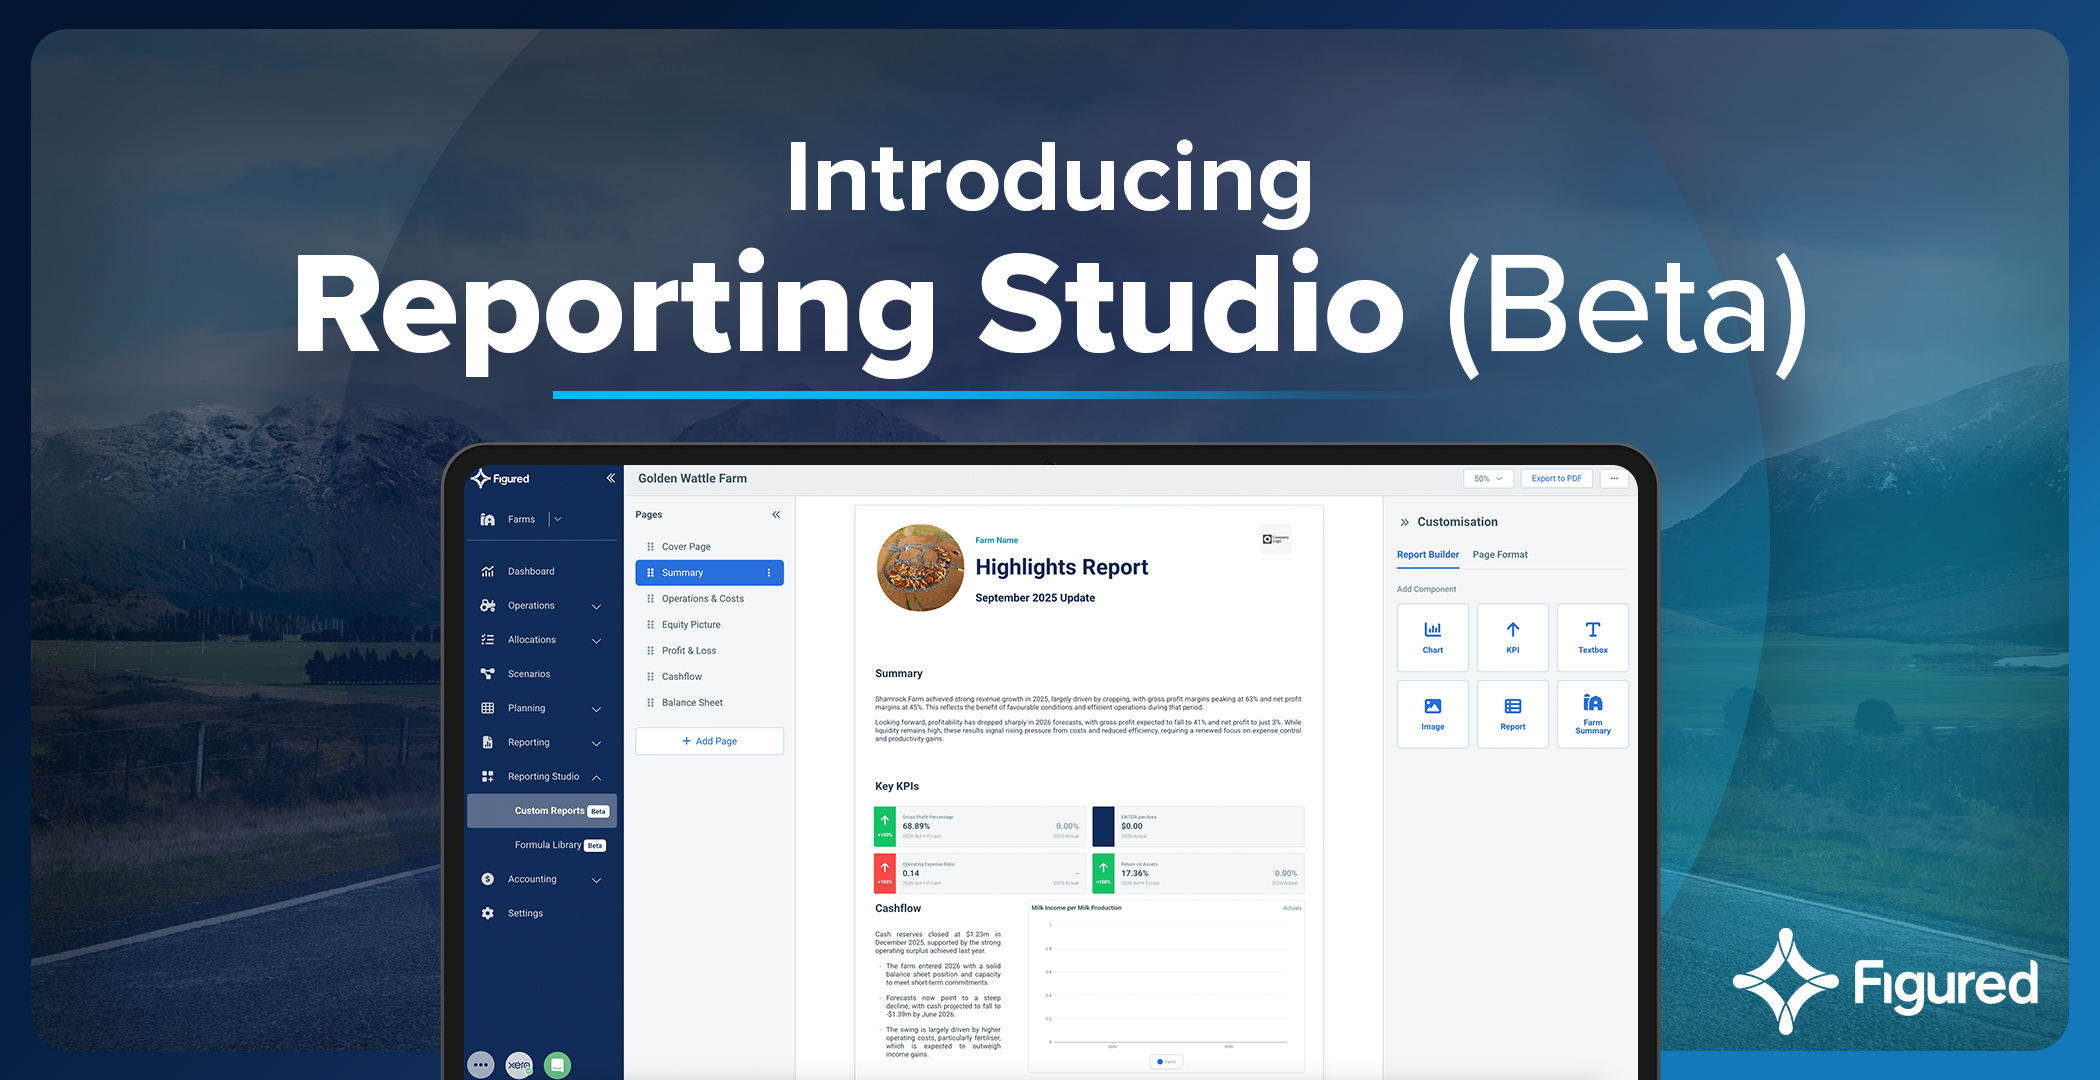The image size is (2100, 1080).
Task: Click the Milk Income per Milk Production chart
Action: coord(1167,986)
